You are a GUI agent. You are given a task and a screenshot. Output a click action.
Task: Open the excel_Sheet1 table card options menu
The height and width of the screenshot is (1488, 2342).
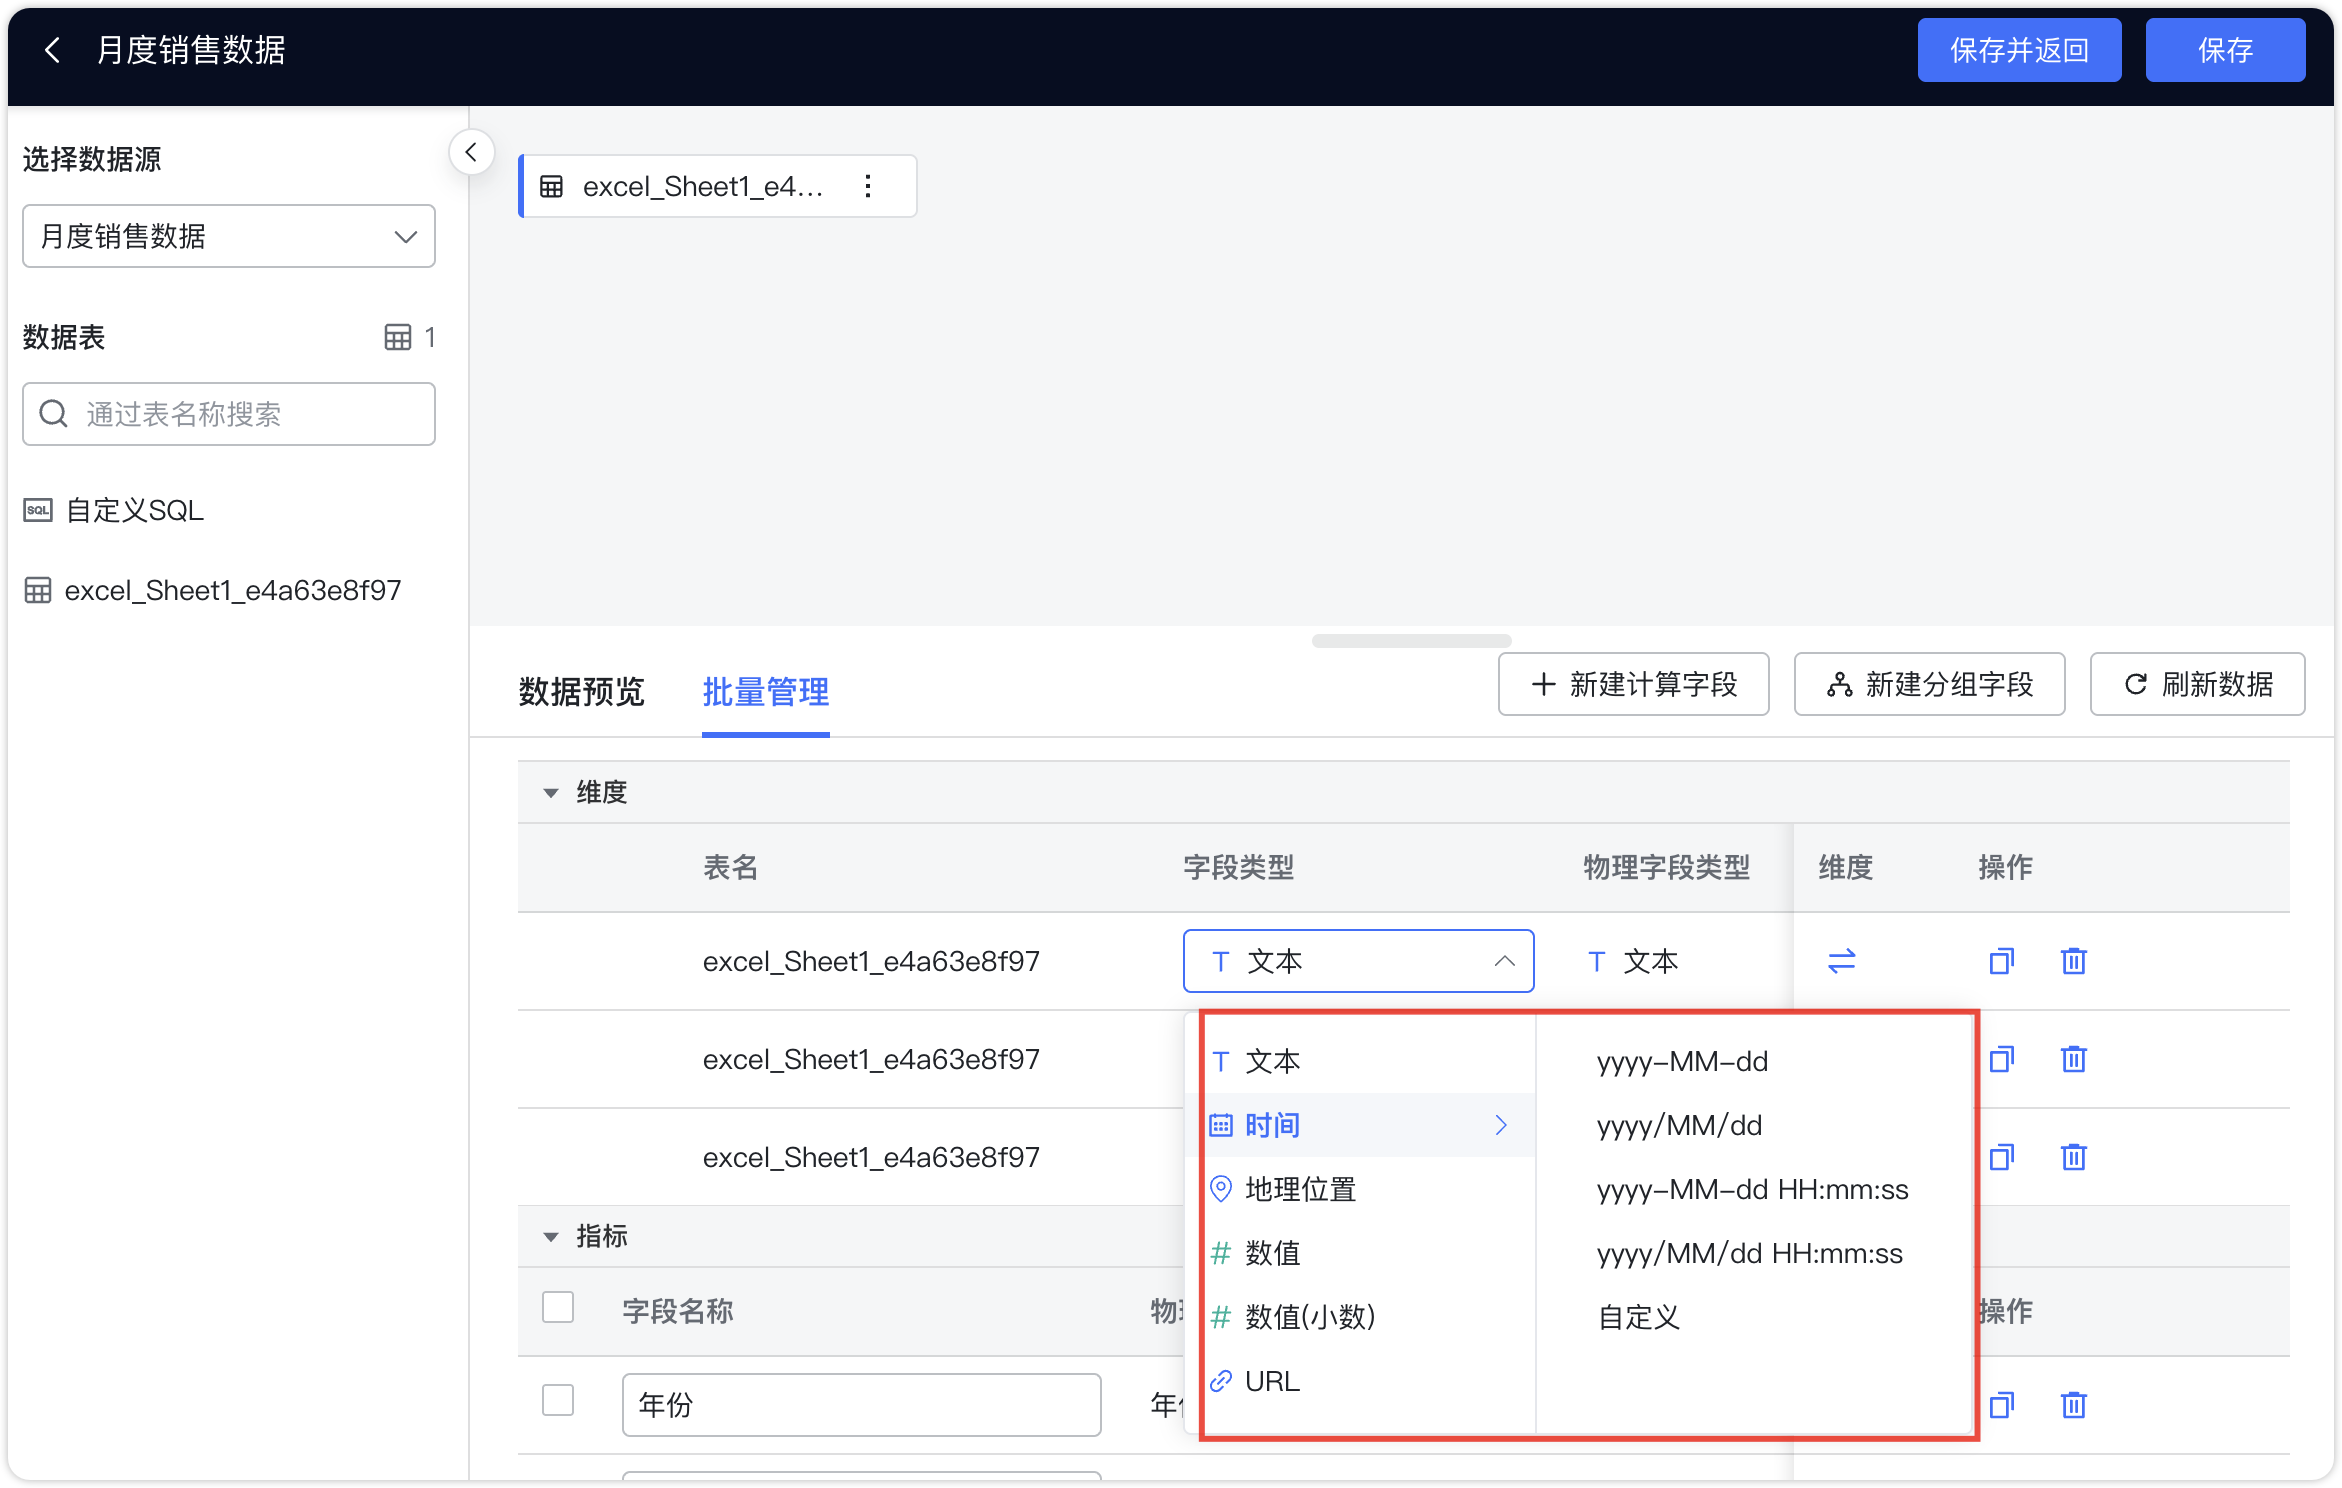tap(868, 186)
